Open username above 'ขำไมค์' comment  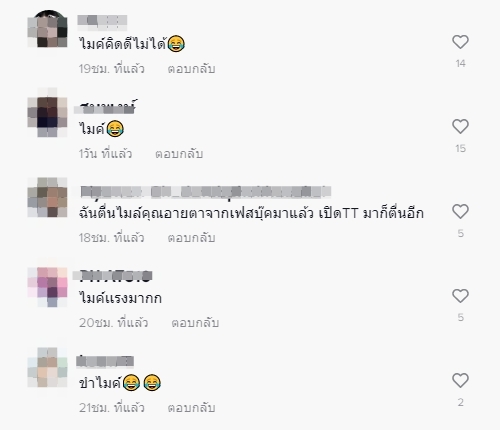click(x=105, y=361)
